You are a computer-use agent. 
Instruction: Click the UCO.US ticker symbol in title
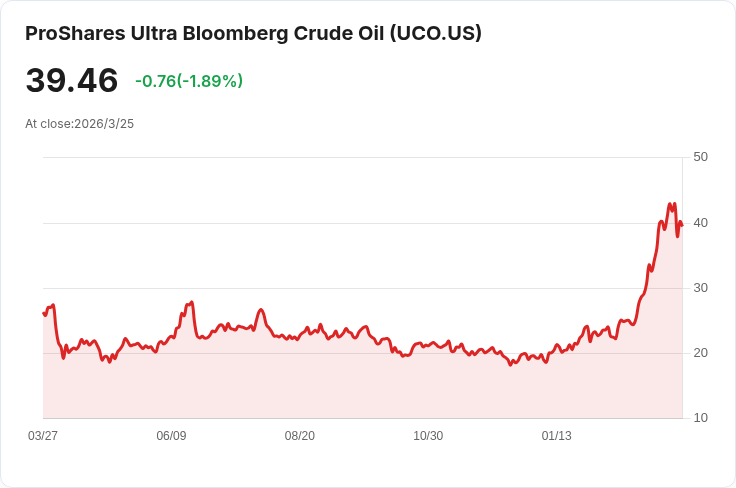pos(436,34)
